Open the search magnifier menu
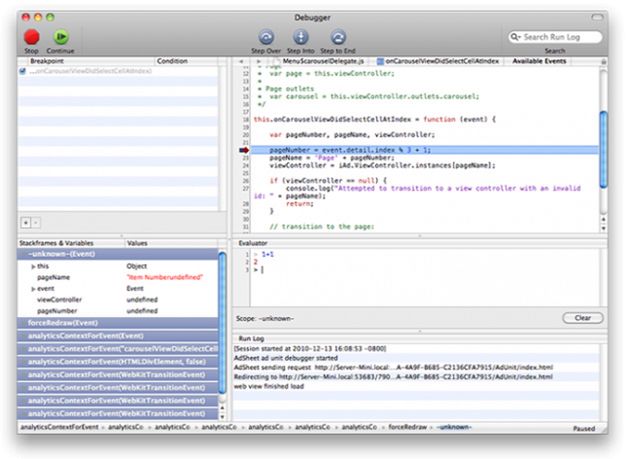630x459 pixels. [x=515, y=37]
